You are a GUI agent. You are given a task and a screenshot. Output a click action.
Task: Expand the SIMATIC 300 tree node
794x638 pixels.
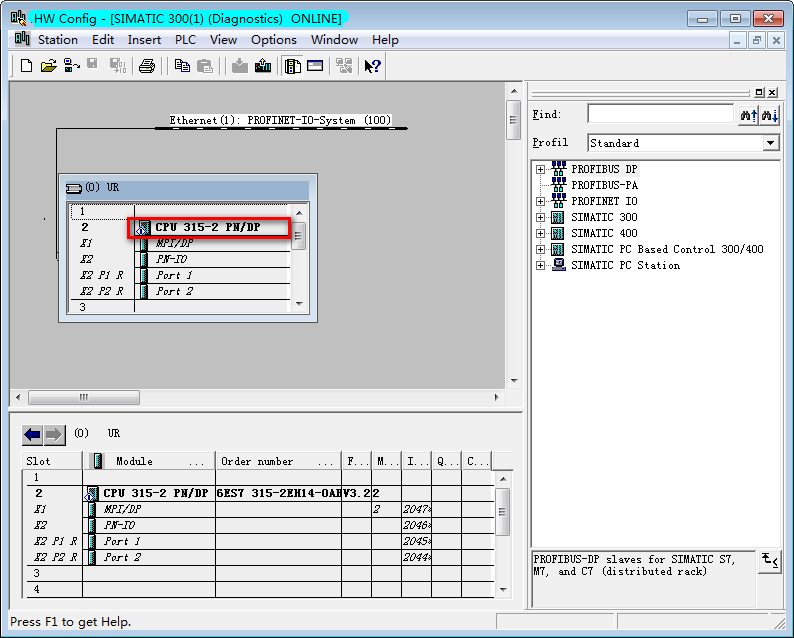click(x=540, y=218)
